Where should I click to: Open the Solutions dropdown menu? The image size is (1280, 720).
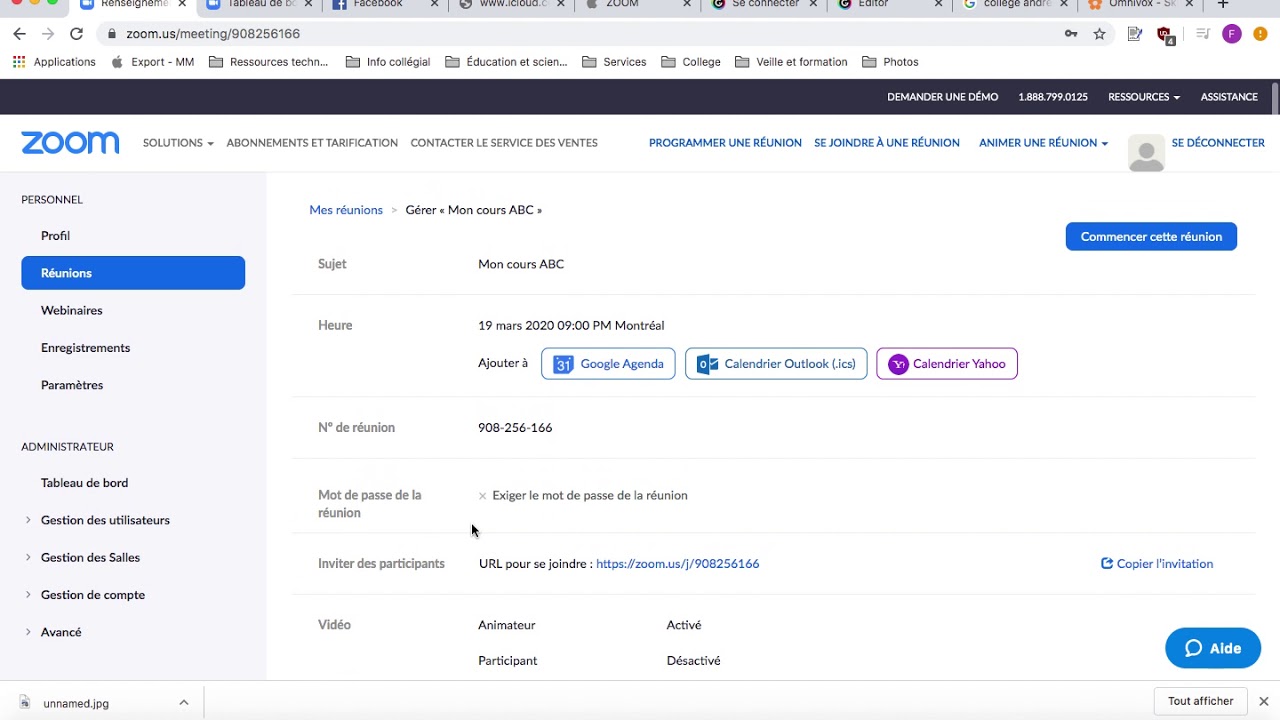click(178, 143)
